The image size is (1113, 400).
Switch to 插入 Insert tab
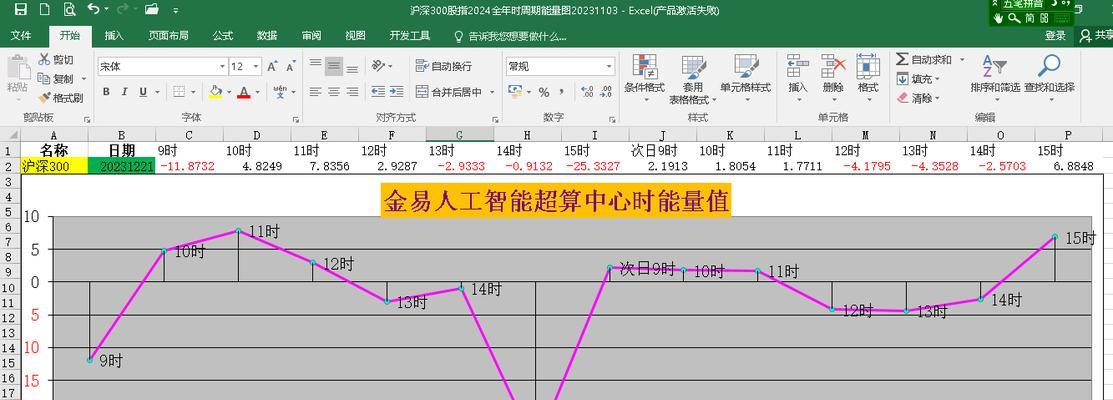[x=114, y=35]
